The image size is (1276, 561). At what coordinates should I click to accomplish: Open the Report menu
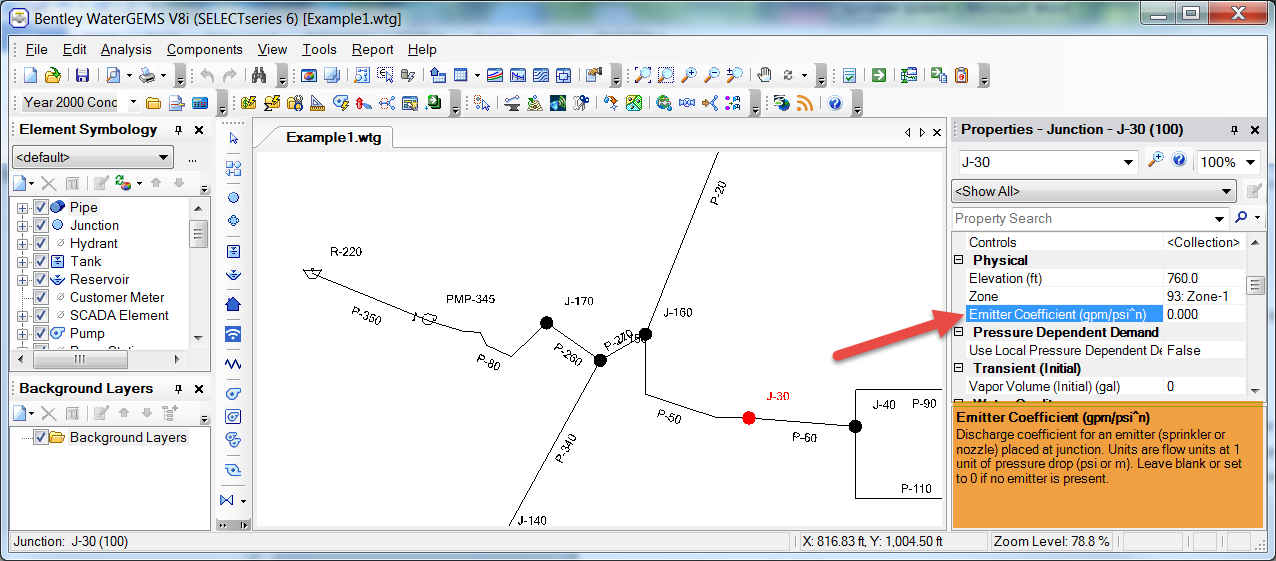point(372,49)
